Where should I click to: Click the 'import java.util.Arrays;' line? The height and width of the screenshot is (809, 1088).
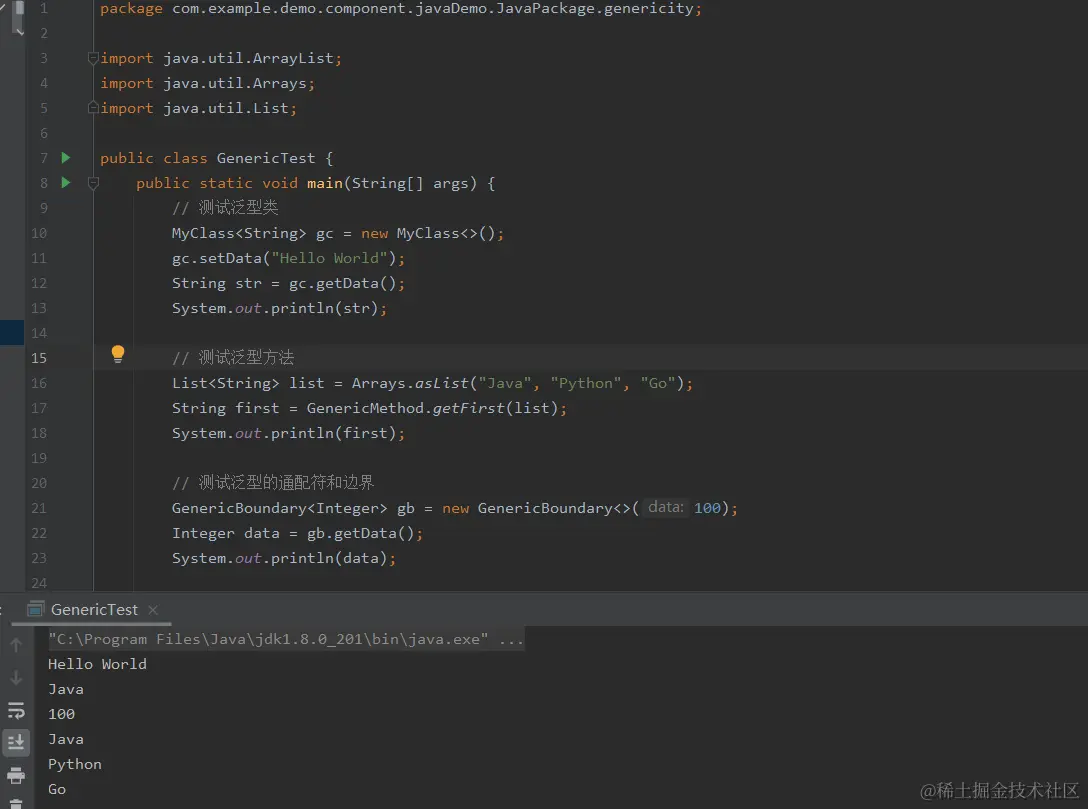click(207, 83)
